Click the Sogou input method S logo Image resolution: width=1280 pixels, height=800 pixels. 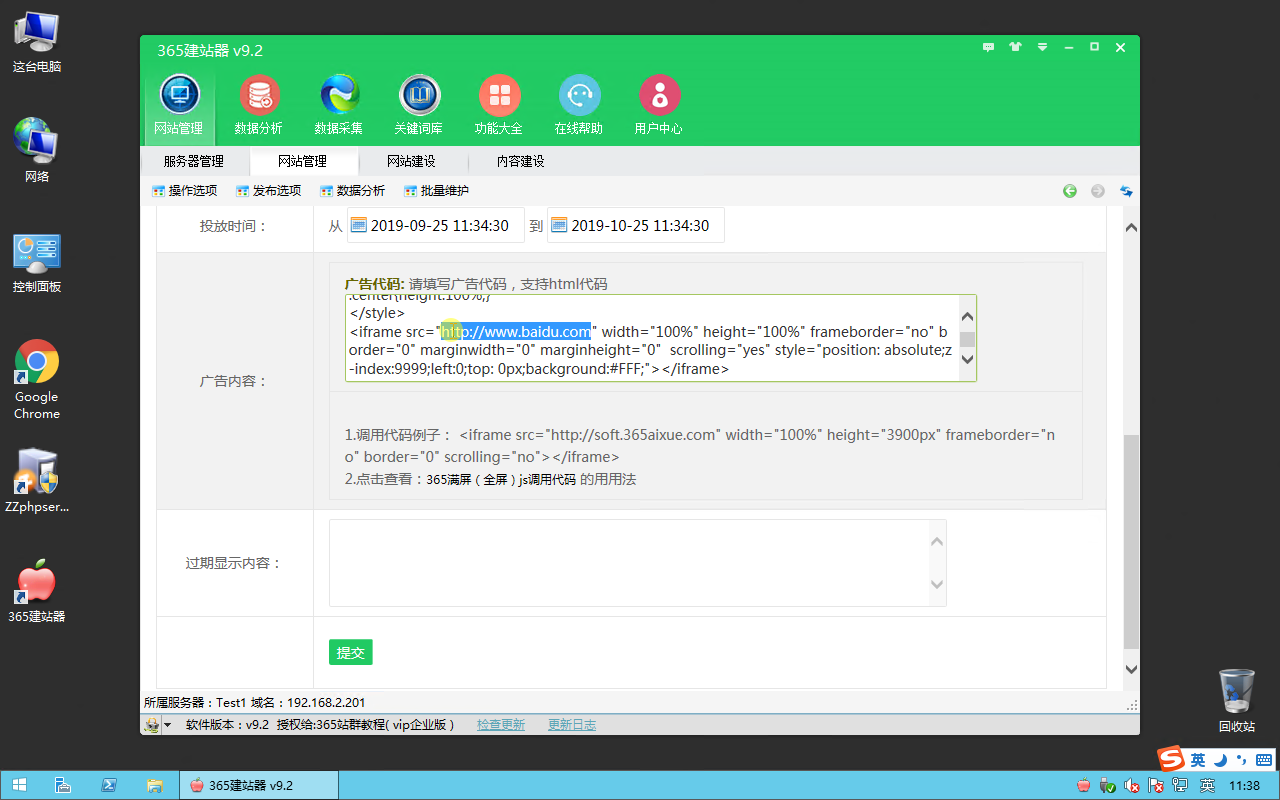(1171, 760)
